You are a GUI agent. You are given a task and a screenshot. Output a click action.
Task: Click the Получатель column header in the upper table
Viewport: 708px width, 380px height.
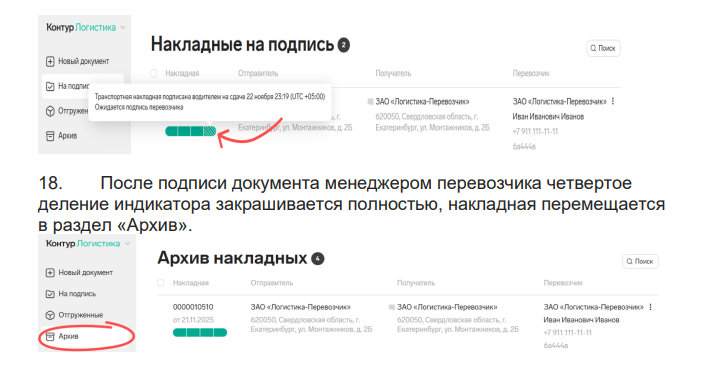pyautogui.click(x=393, y=73)
